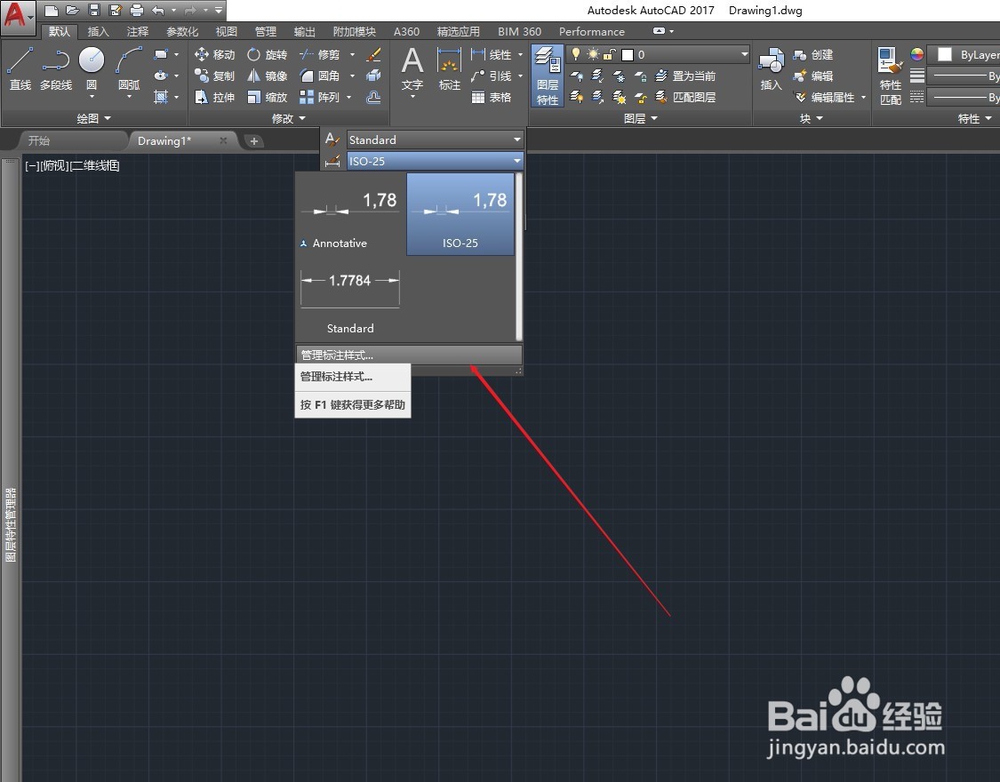
Task: Click the new drawing tab plus button
Action: click(254, 141)
